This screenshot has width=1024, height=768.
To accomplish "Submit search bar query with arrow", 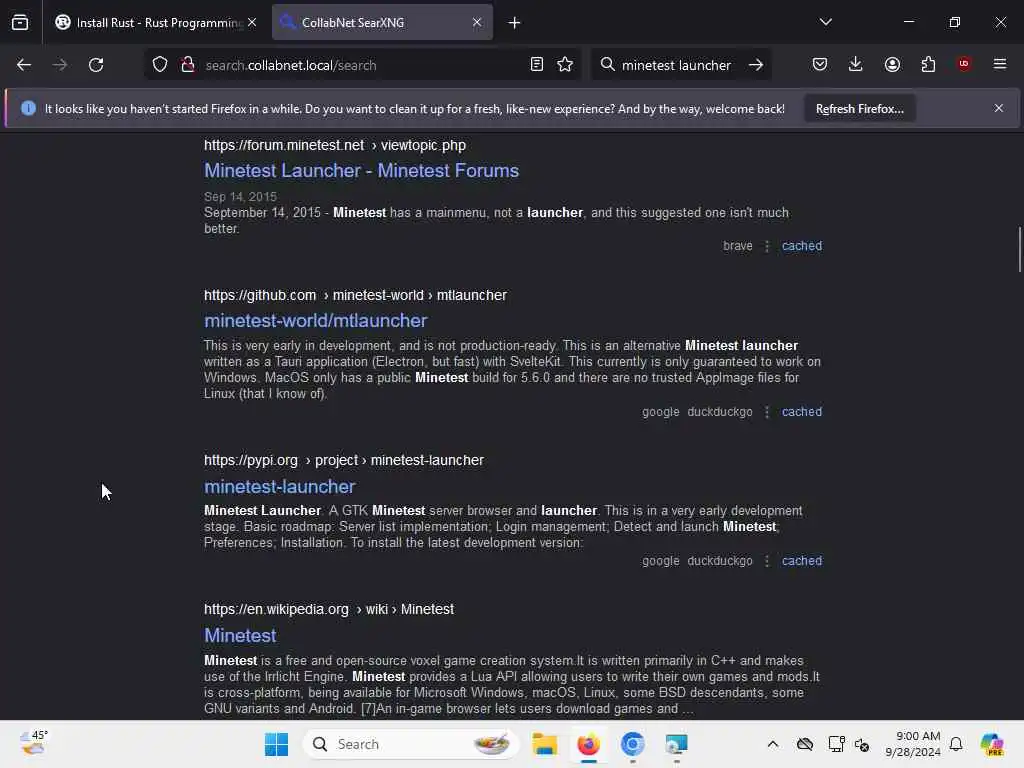I will (756, 65).
